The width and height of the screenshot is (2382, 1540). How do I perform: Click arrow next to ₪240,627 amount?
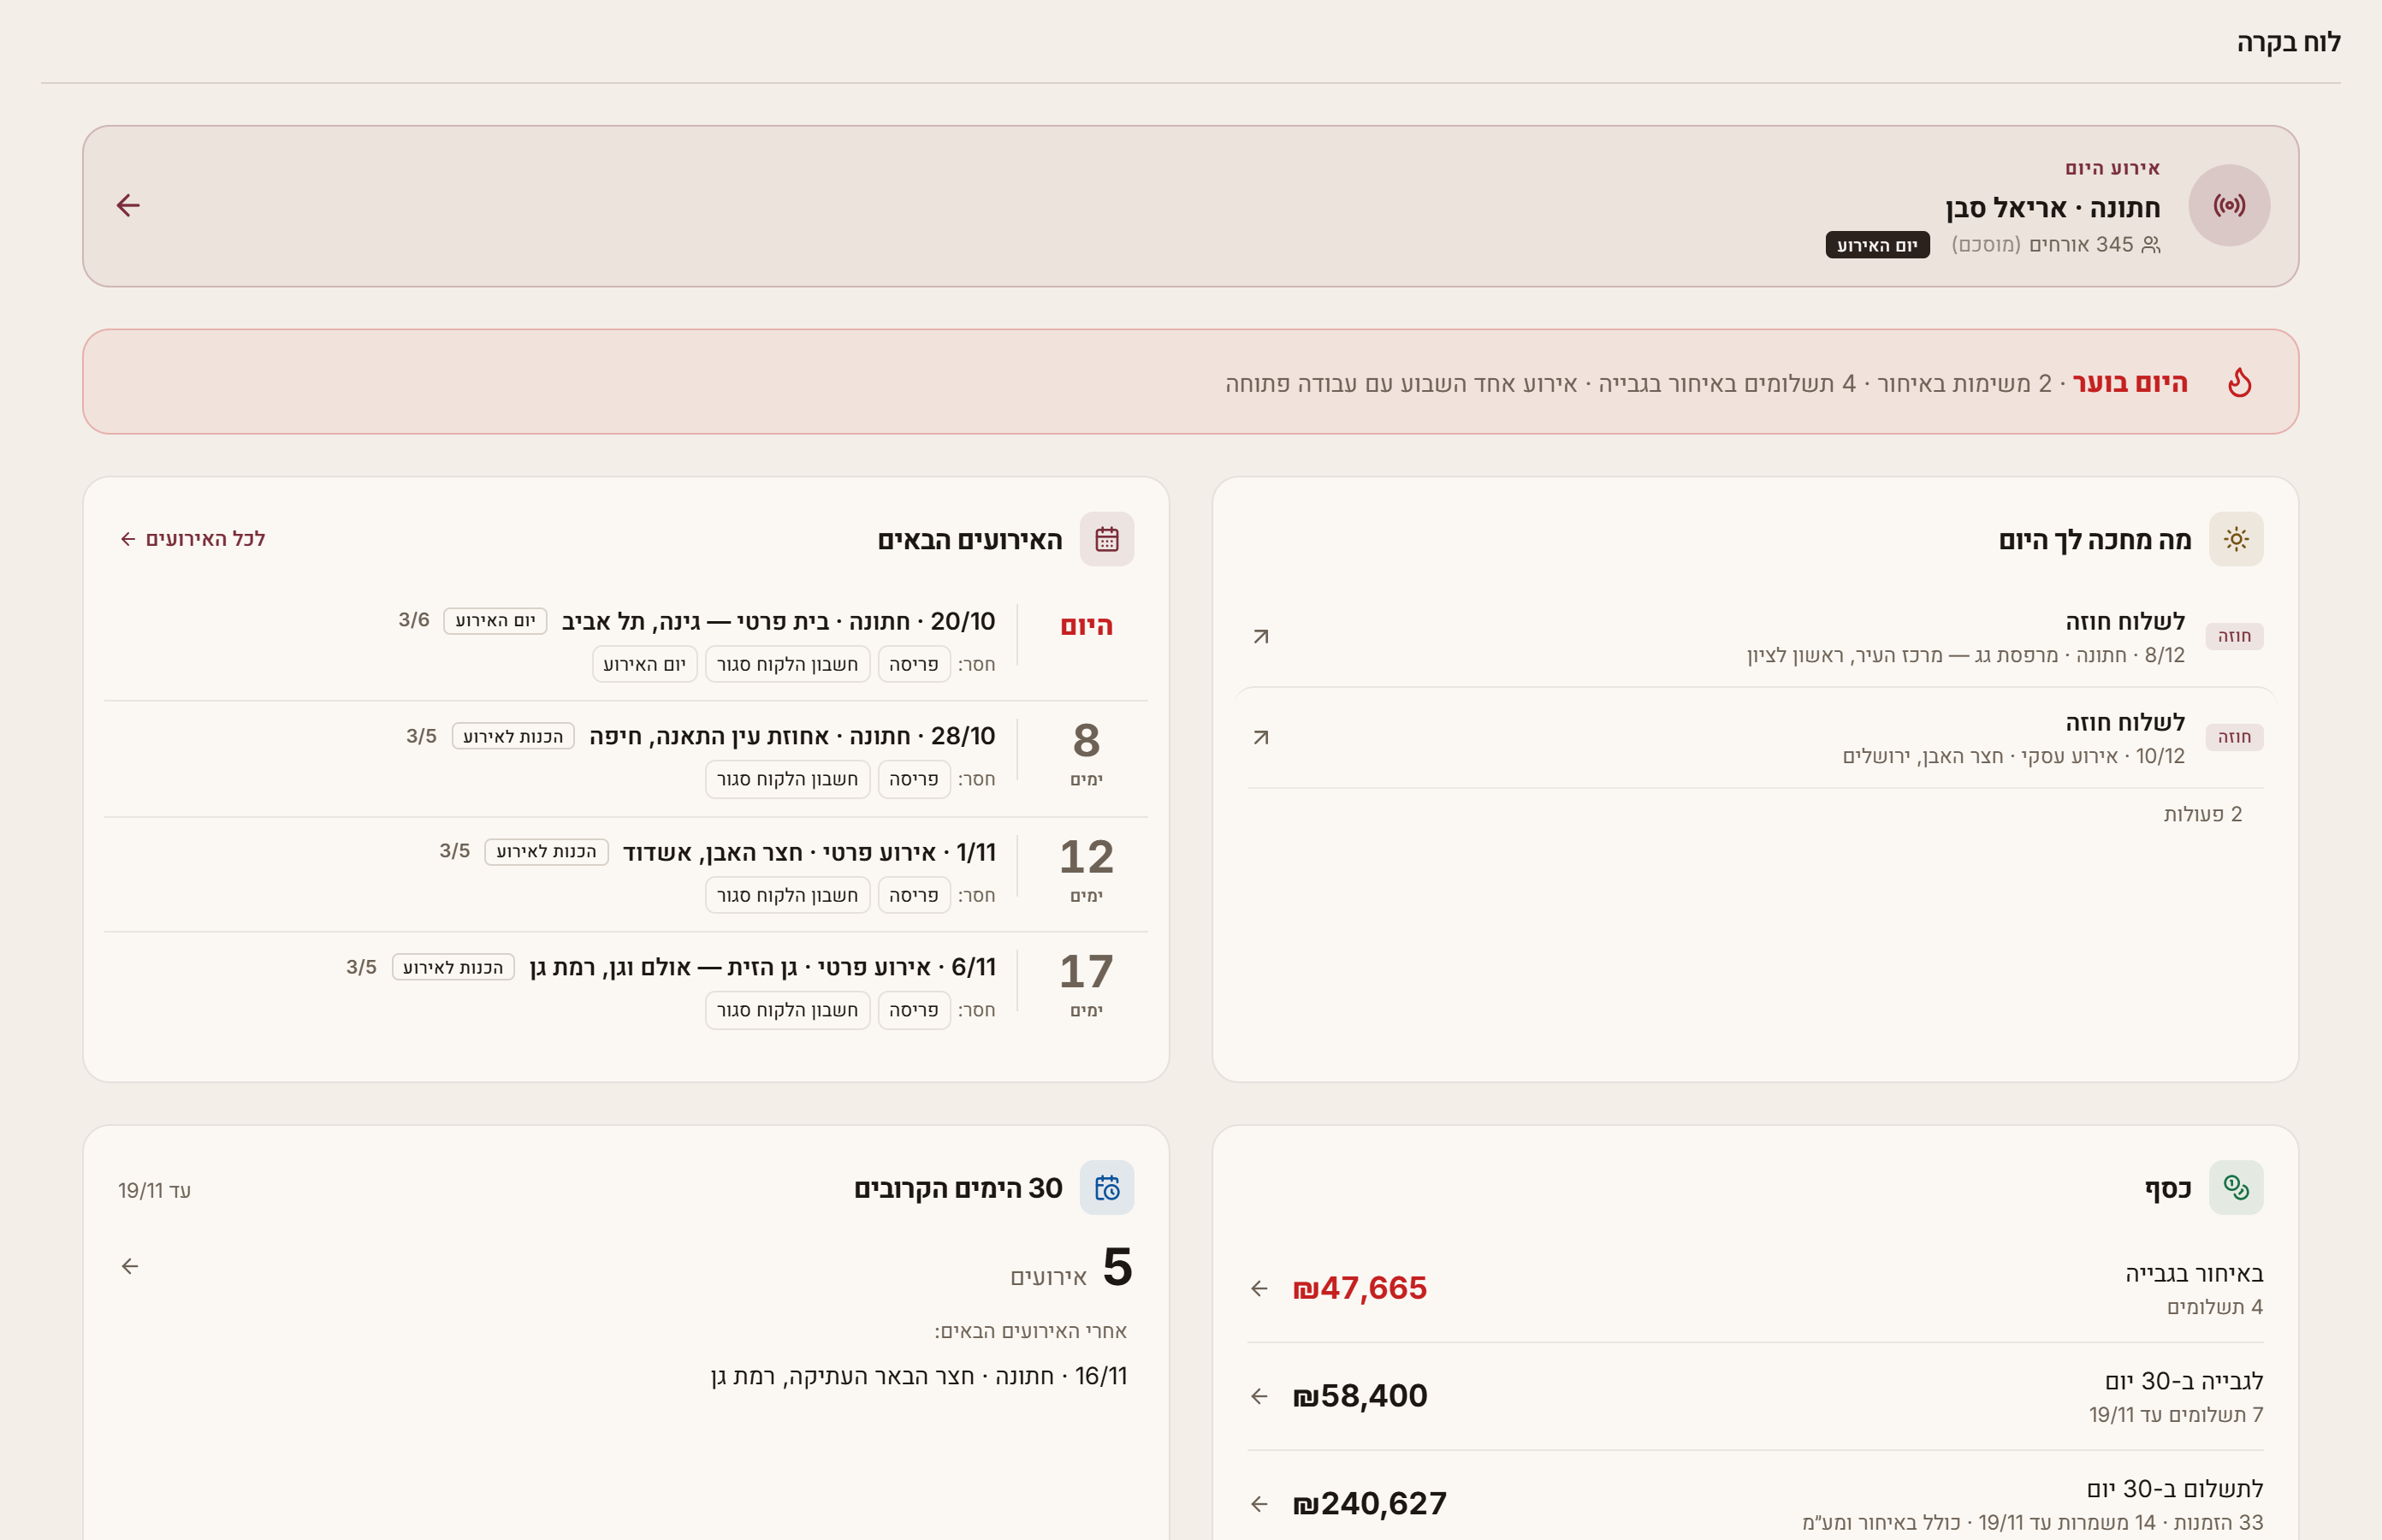(x=1259, y=1504)
